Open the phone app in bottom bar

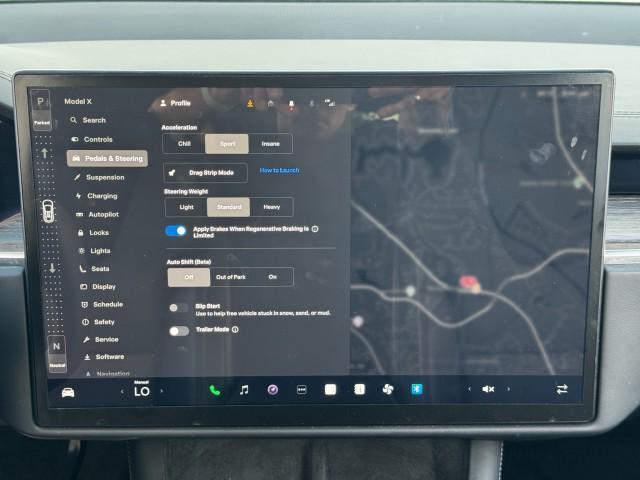(x=214, y=390)
